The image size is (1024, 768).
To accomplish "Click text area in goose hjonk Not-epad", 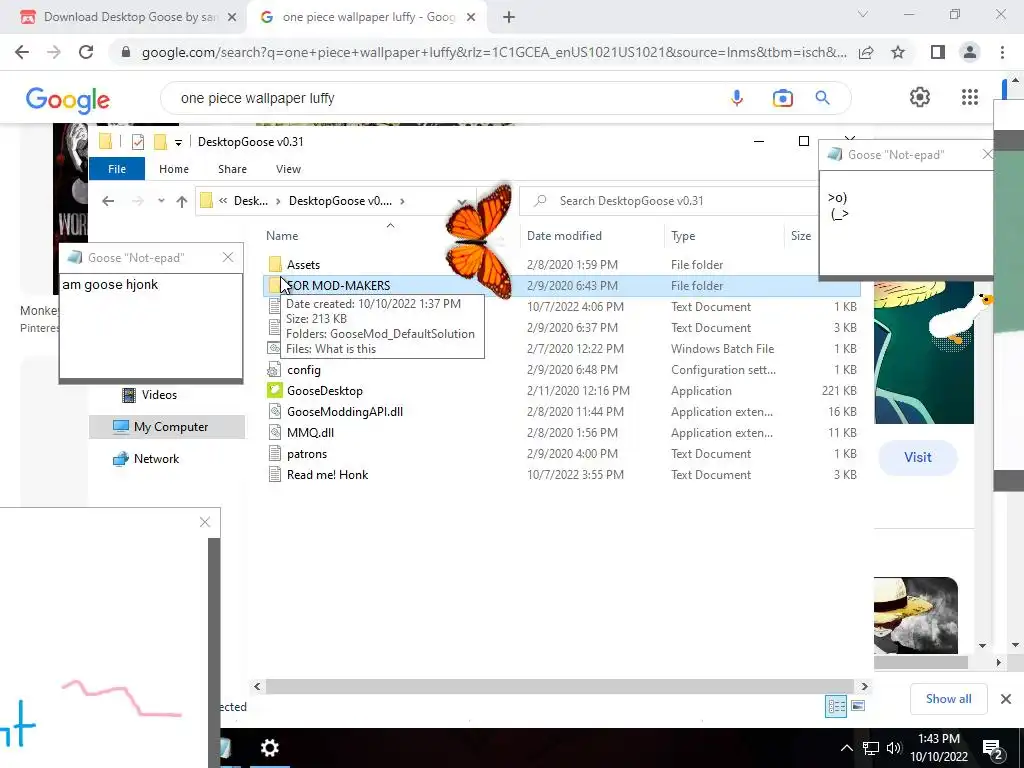I will (x=151, y=325).
